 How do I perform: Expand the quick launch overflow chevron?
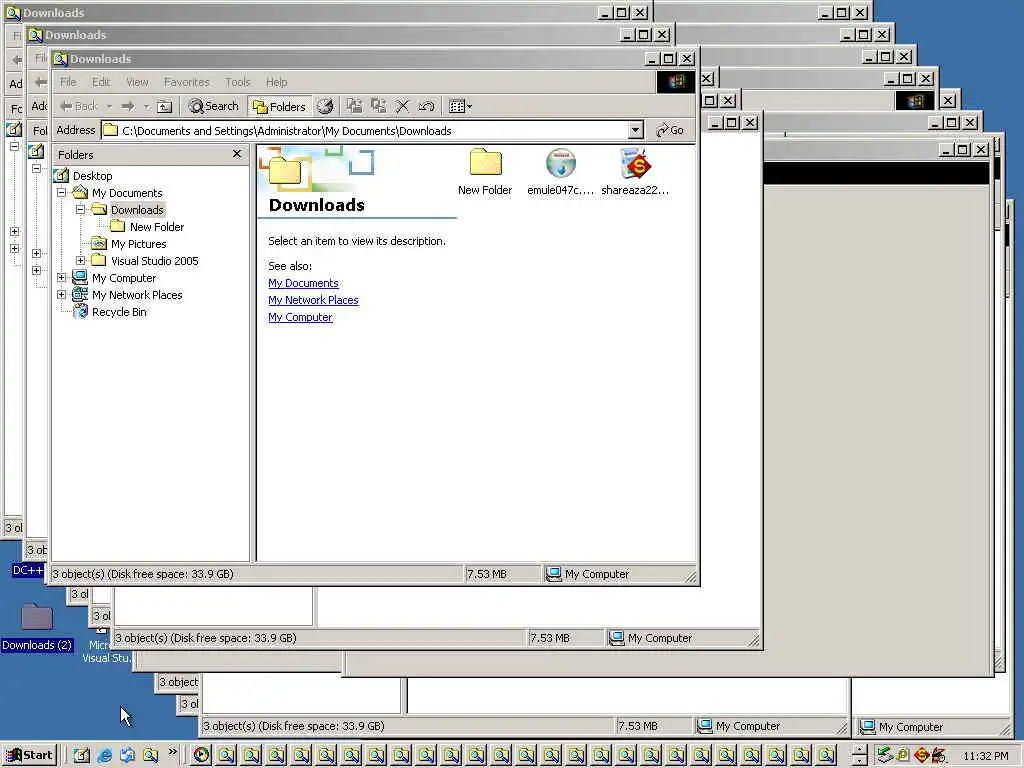(172, 752)
